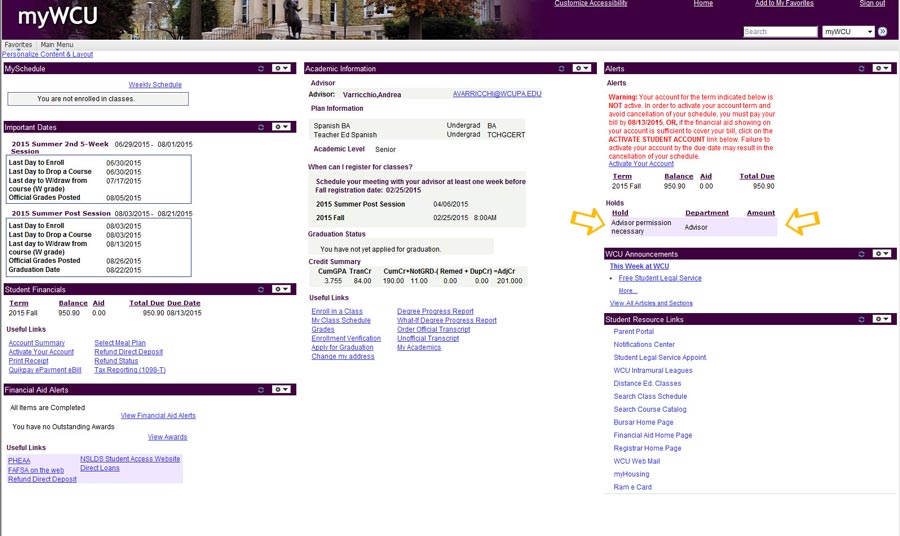The width and height of the screenshot is (900, 536).
Task: Open Personalize Content & Layout
Action: [x=47, y=54]
